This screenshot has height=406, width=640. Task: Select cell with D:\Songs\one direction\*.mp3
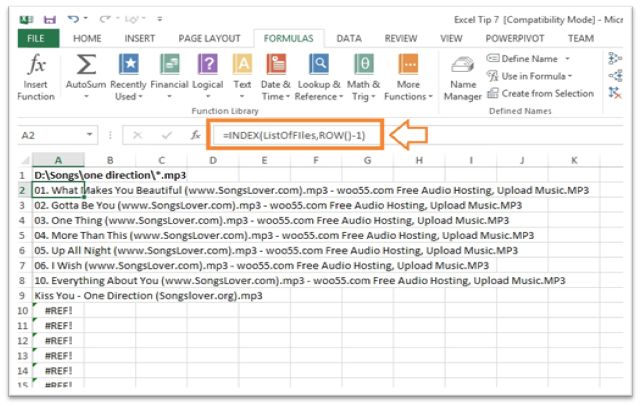58,175
